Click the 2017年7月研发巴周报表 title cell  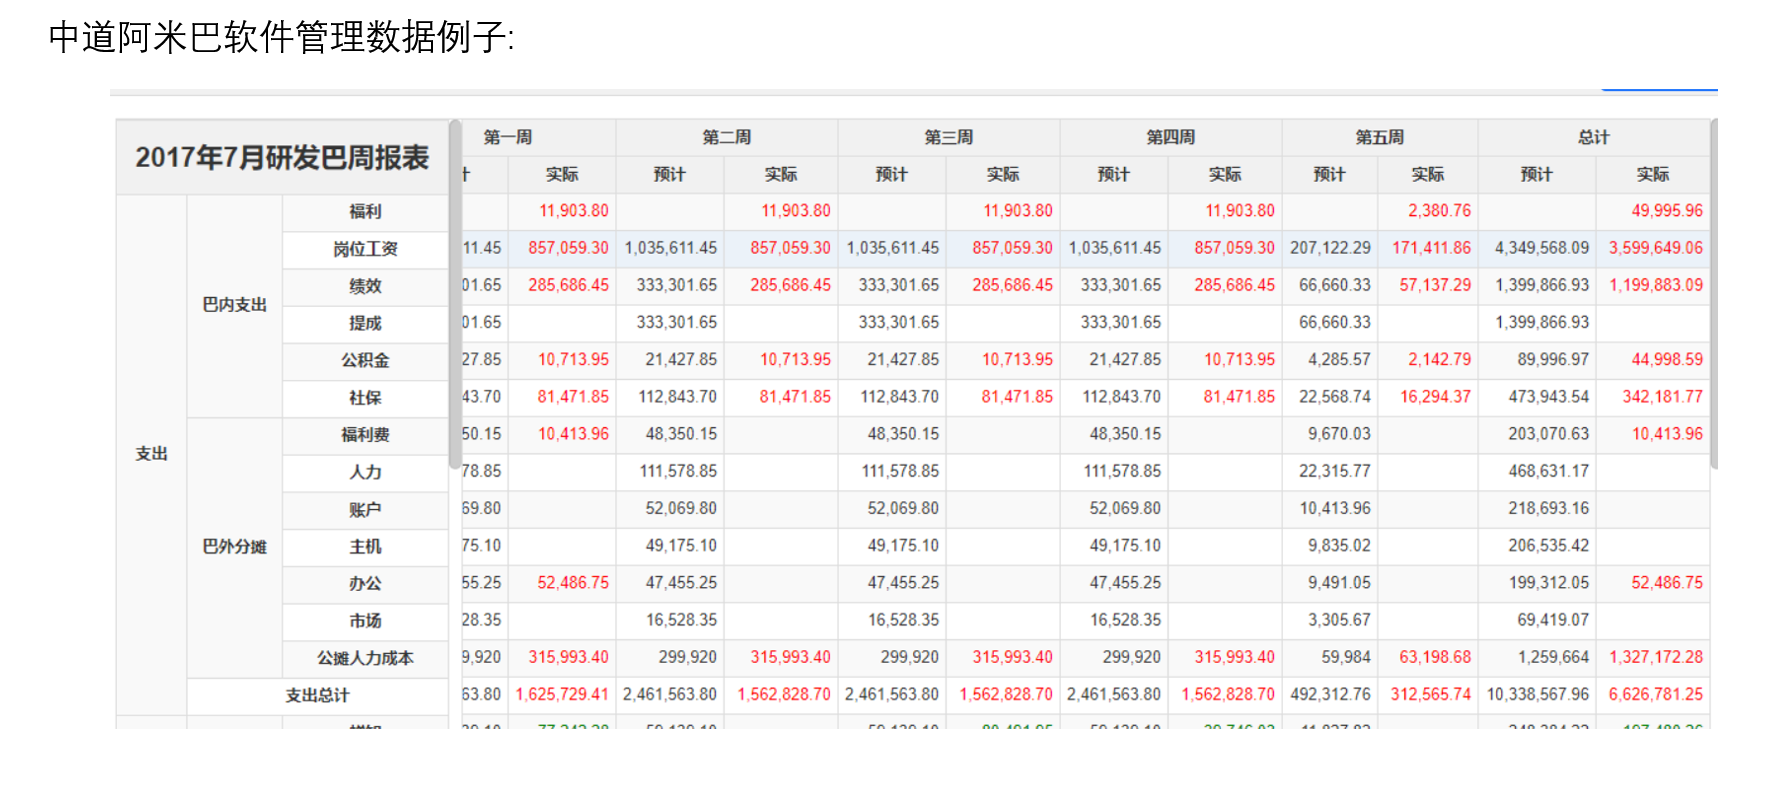click(282, 157)
